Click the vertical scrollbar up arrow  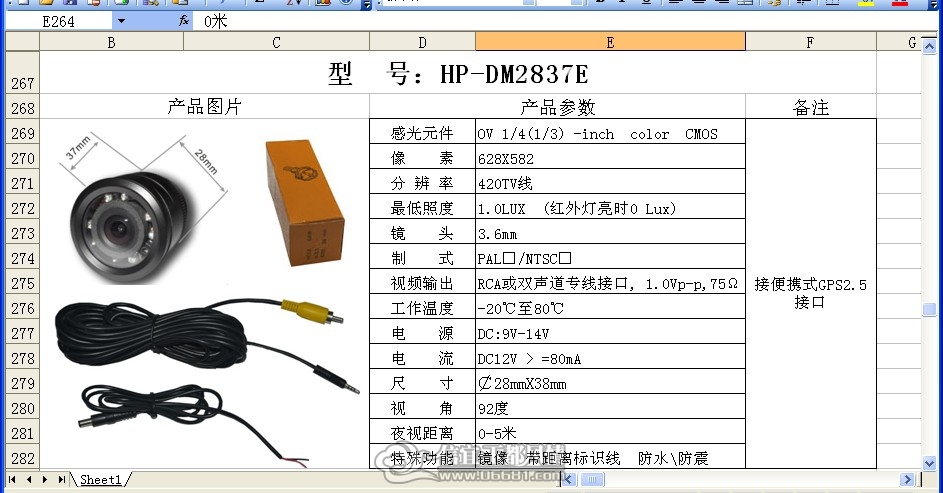(929, 46)
